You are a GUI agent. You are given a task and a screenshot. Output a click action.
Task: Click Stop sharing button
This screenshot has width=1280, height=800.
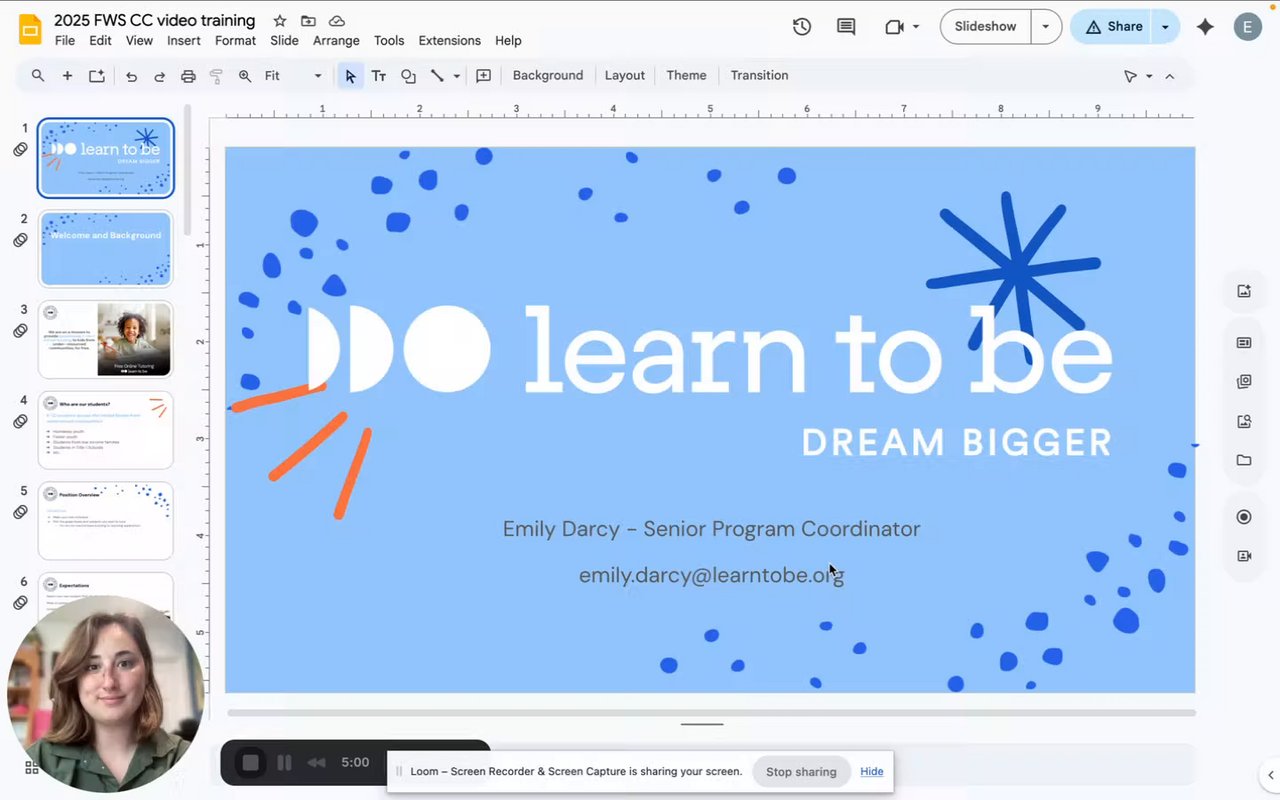[x=801, y=772]
